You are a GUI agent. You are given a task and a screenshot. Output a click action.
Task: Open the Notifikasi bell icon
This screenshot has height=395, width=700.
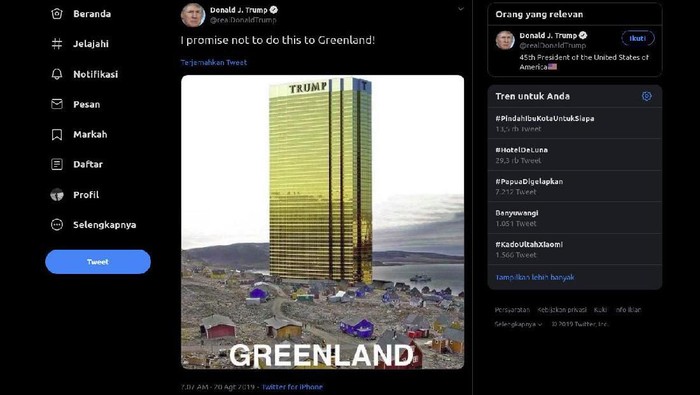[57, 74]
